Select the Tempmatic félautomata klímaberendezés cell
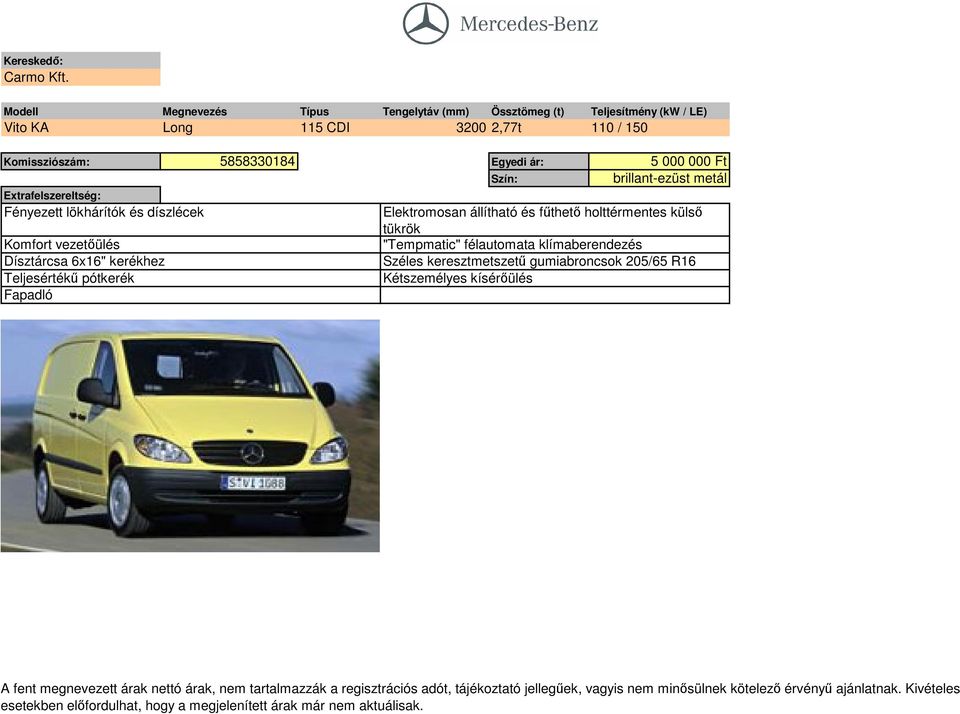The width and height of the screenshot is (960, 714). coord(555,244)
